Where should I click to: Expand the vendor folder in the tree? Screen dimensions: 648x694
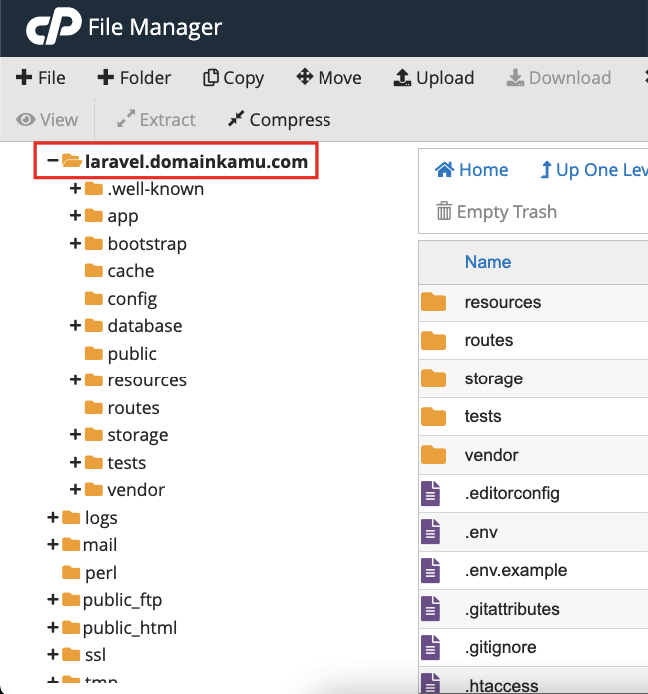tap(75, 490)
